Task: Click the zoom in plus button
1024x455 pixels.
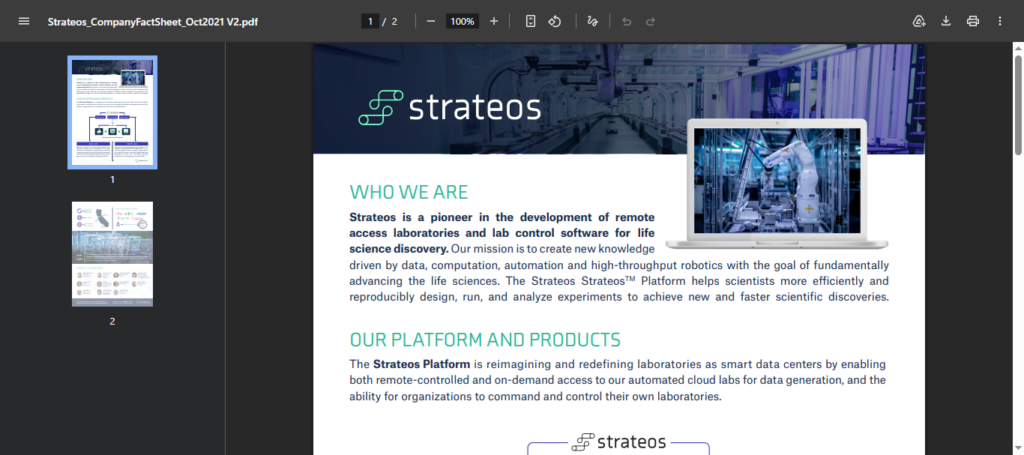Action: coord(494,21)
